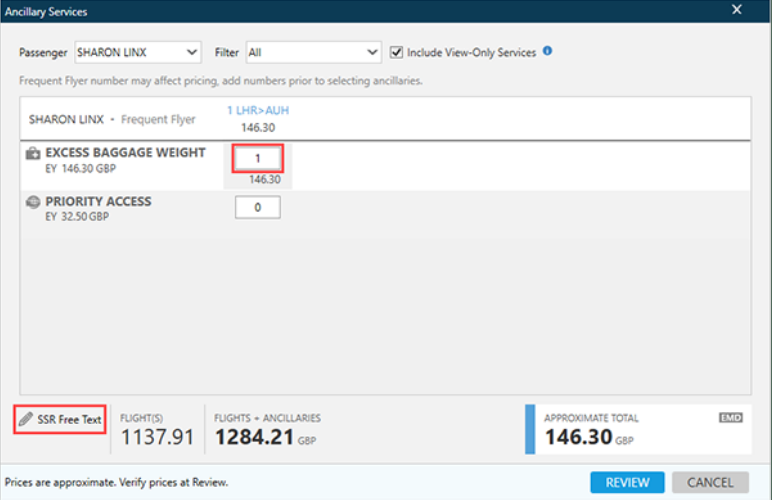Click the Approximate Total 146.30 GBP amount
The height and width of the screenshot is (500, 772).
(578, 437)
